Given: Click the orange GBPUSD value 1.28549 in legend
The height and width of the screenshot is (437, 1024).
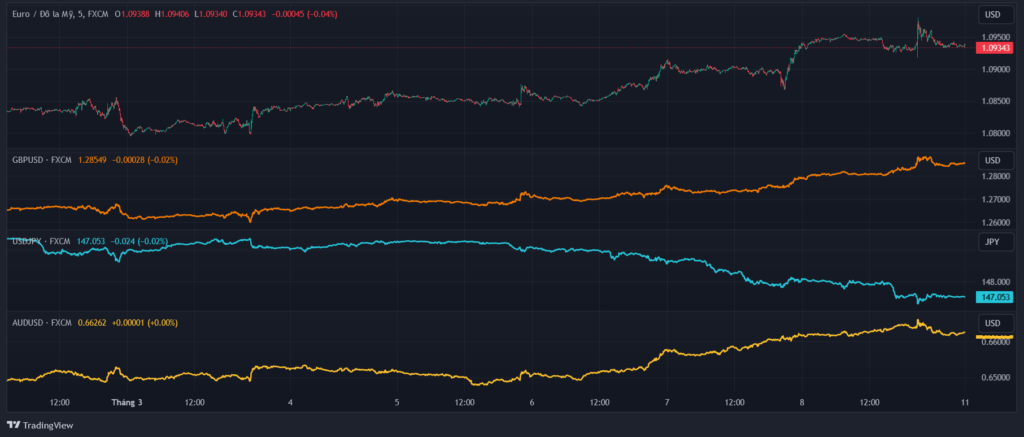Looking at the screenshot, I should click(x=93, y=160).
